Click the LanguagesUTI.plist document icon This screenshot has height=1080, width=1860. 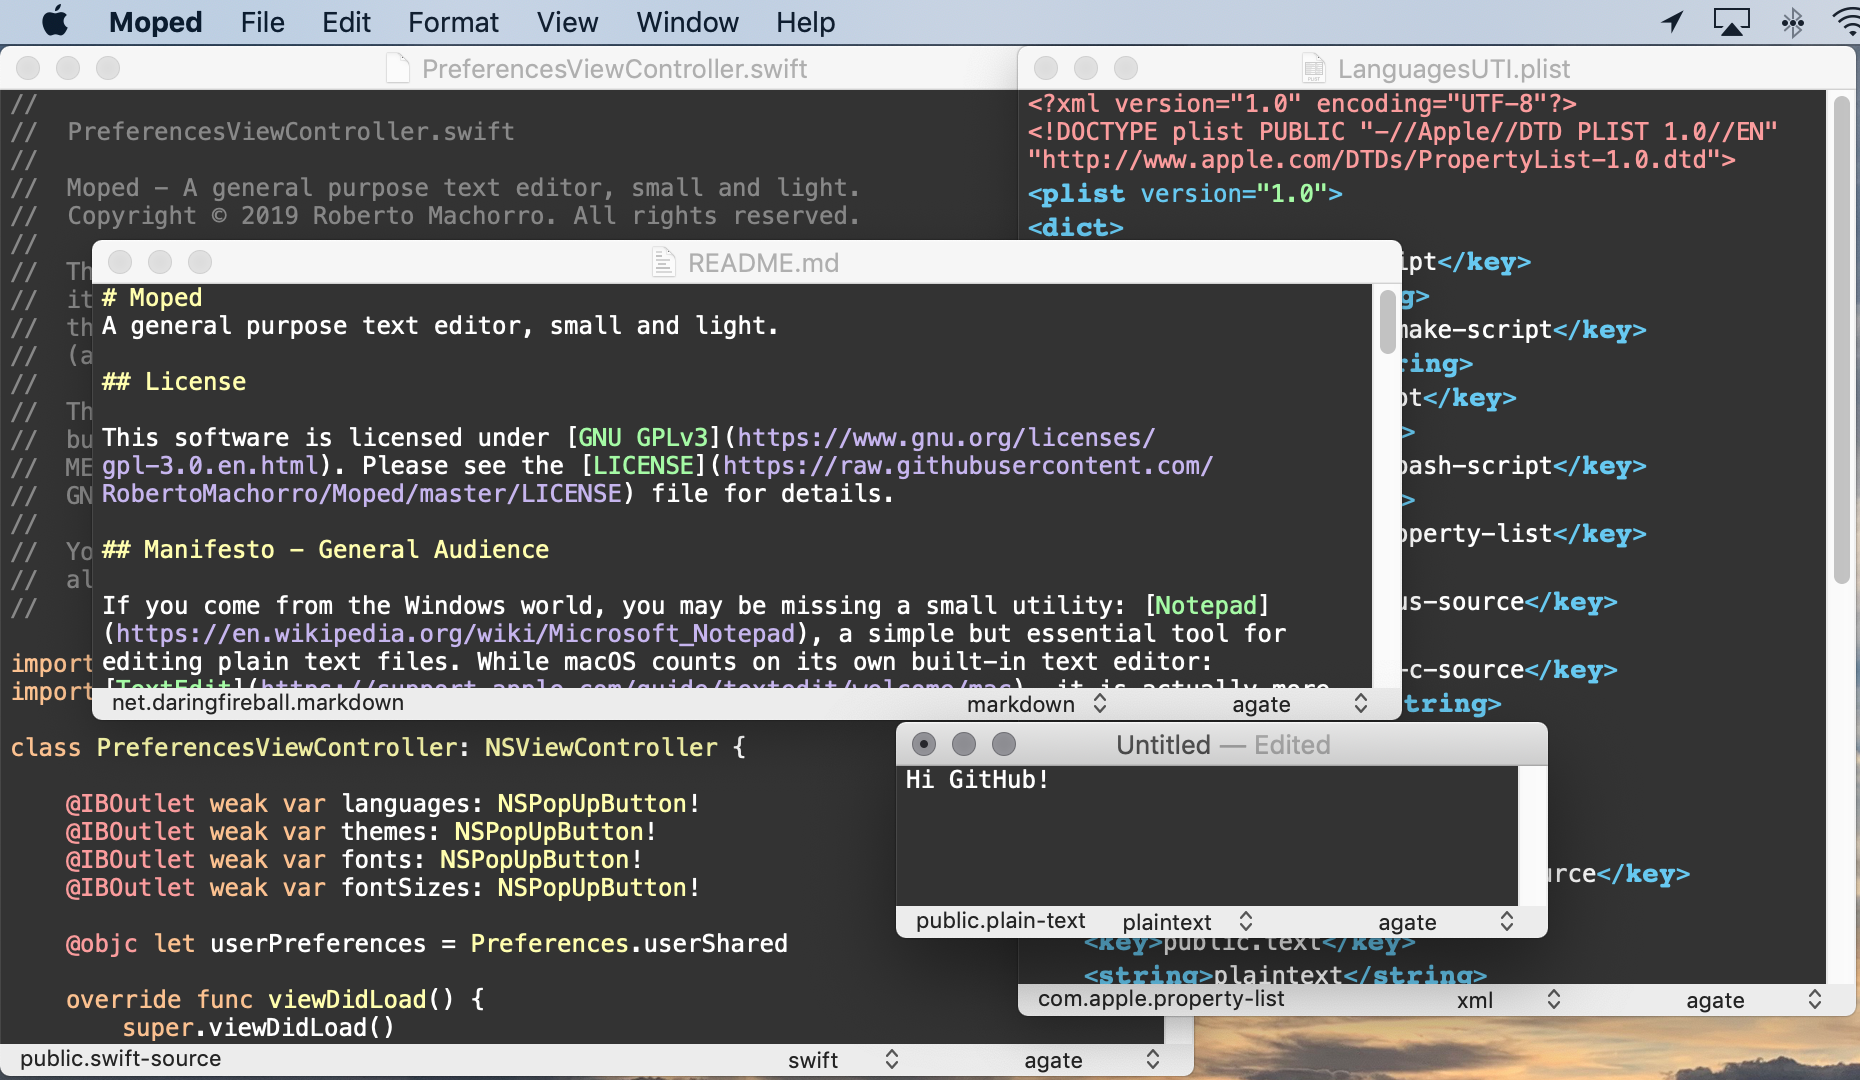[1314, 68]
